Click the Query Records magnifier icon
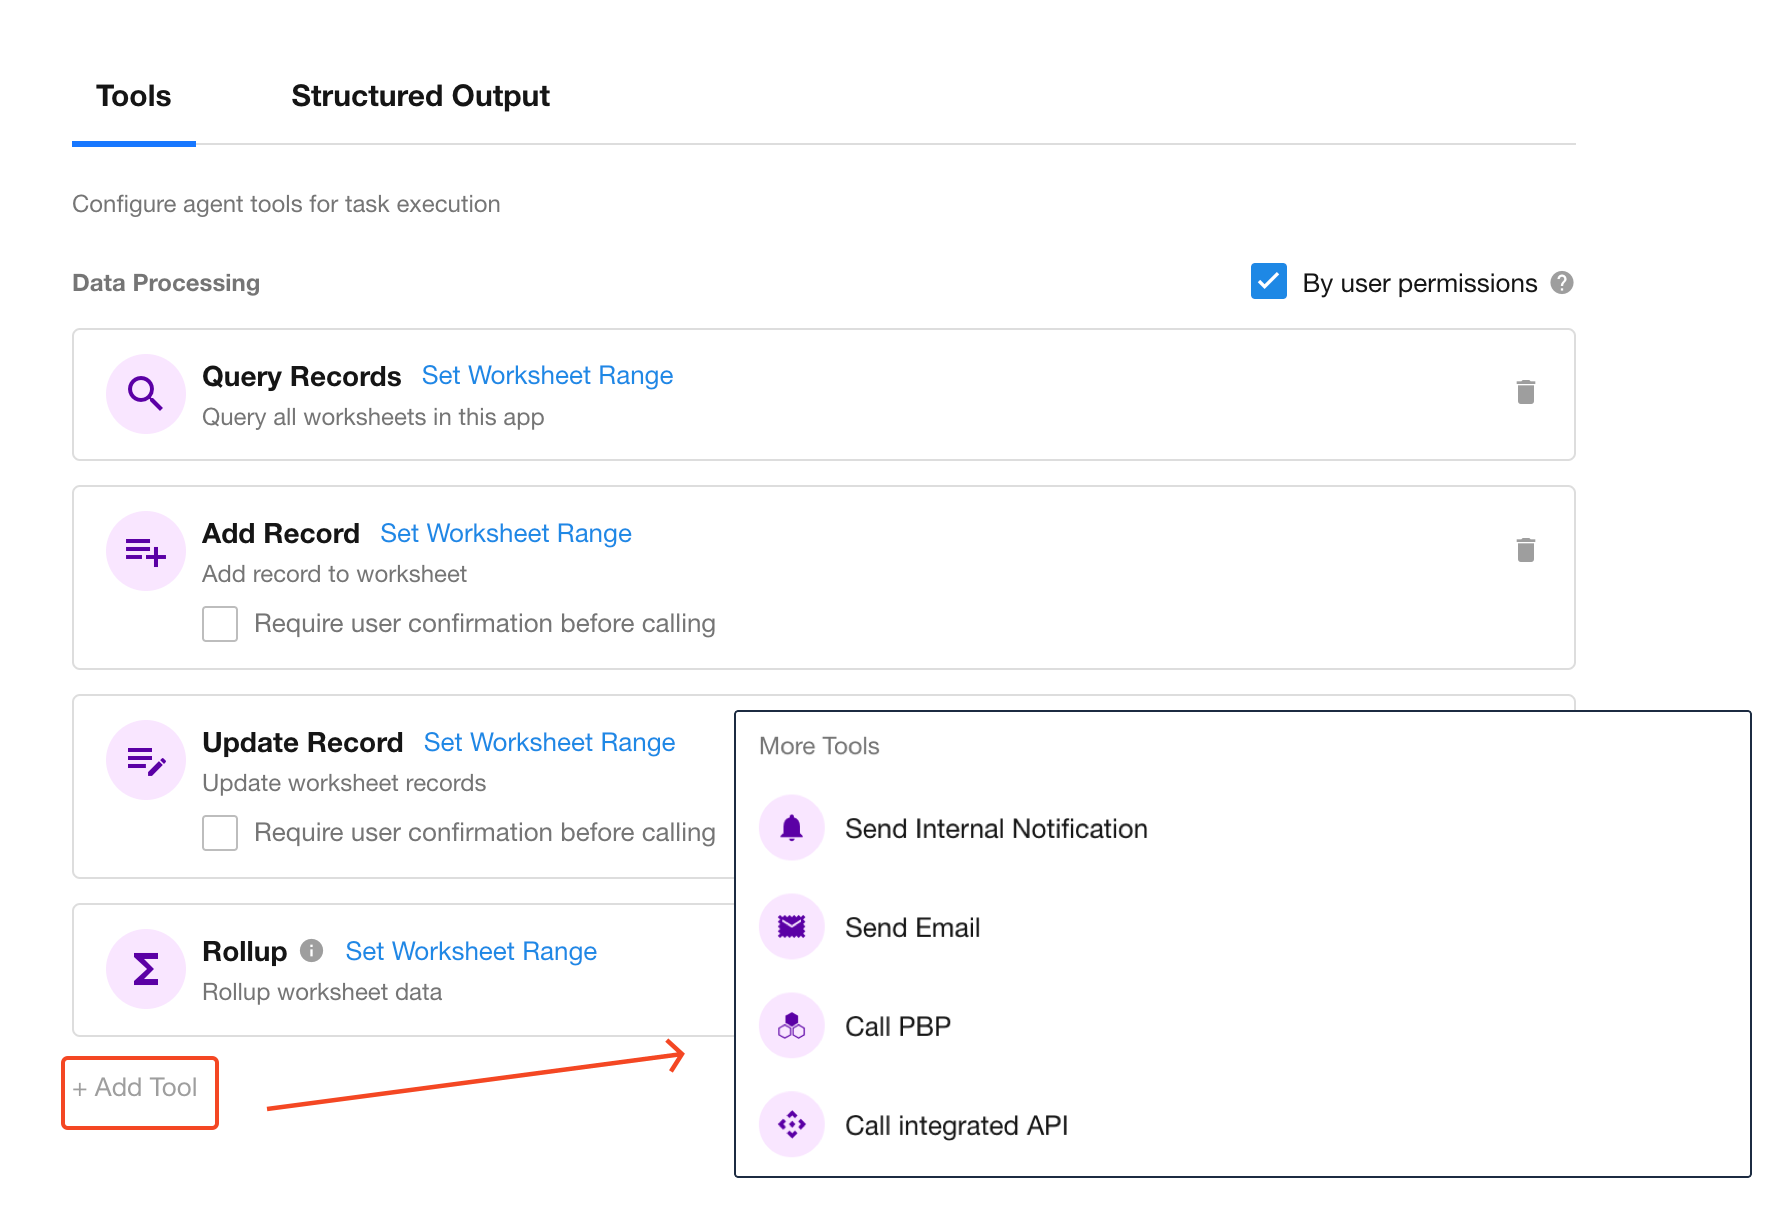This screenshot has height=1218, width=1792. coord(146,394)
